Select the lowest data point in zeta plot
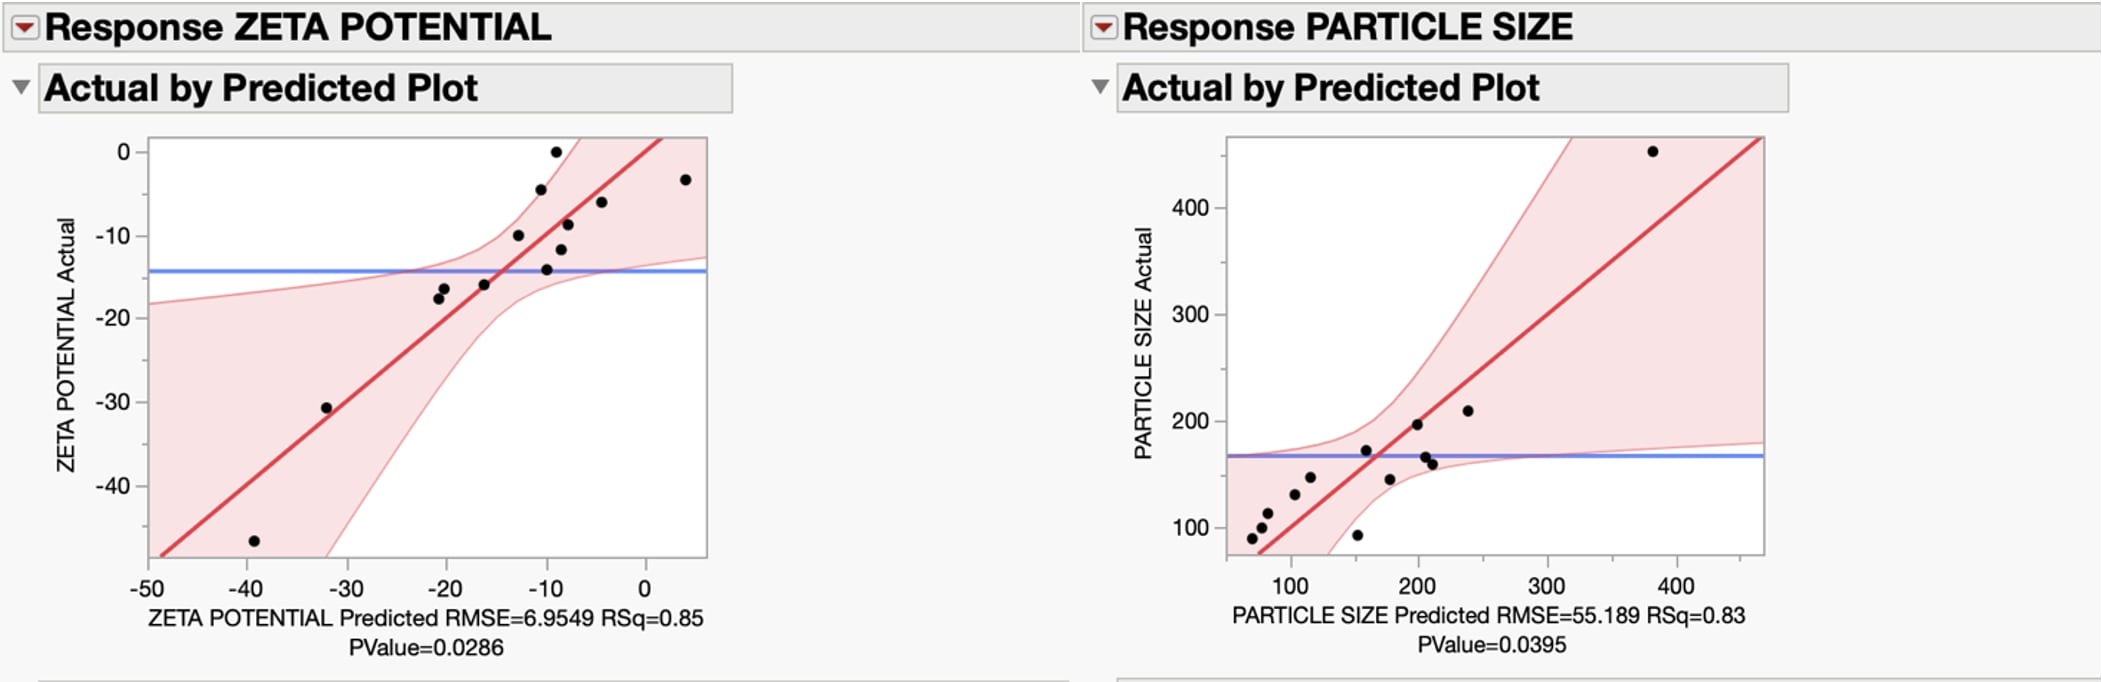The width and height of the screenshot is (2102, 682). point(254,541)
